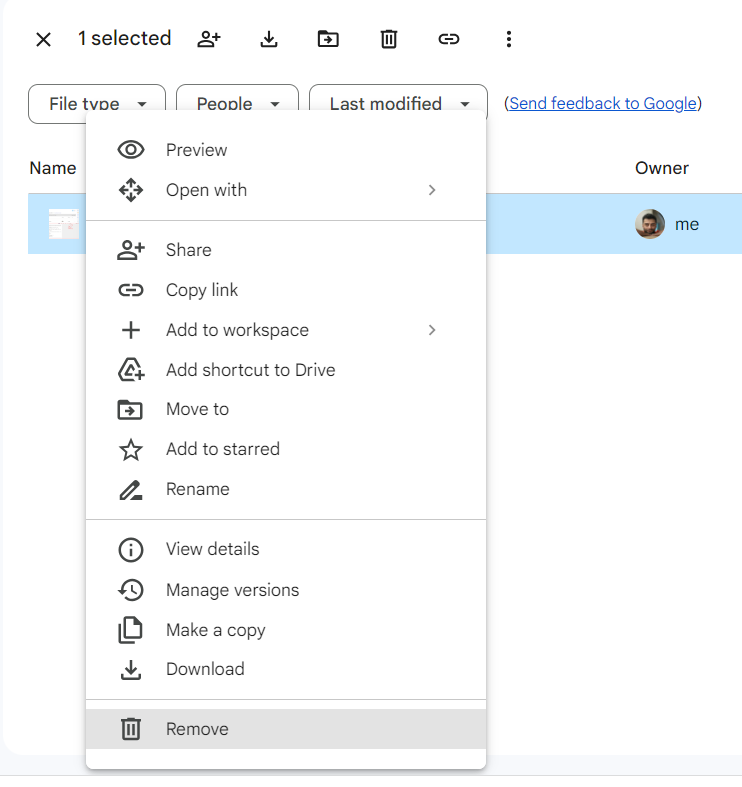Choose Preview from the context menu
Screen dimensions: 742x787
click(x=286, y=150)
